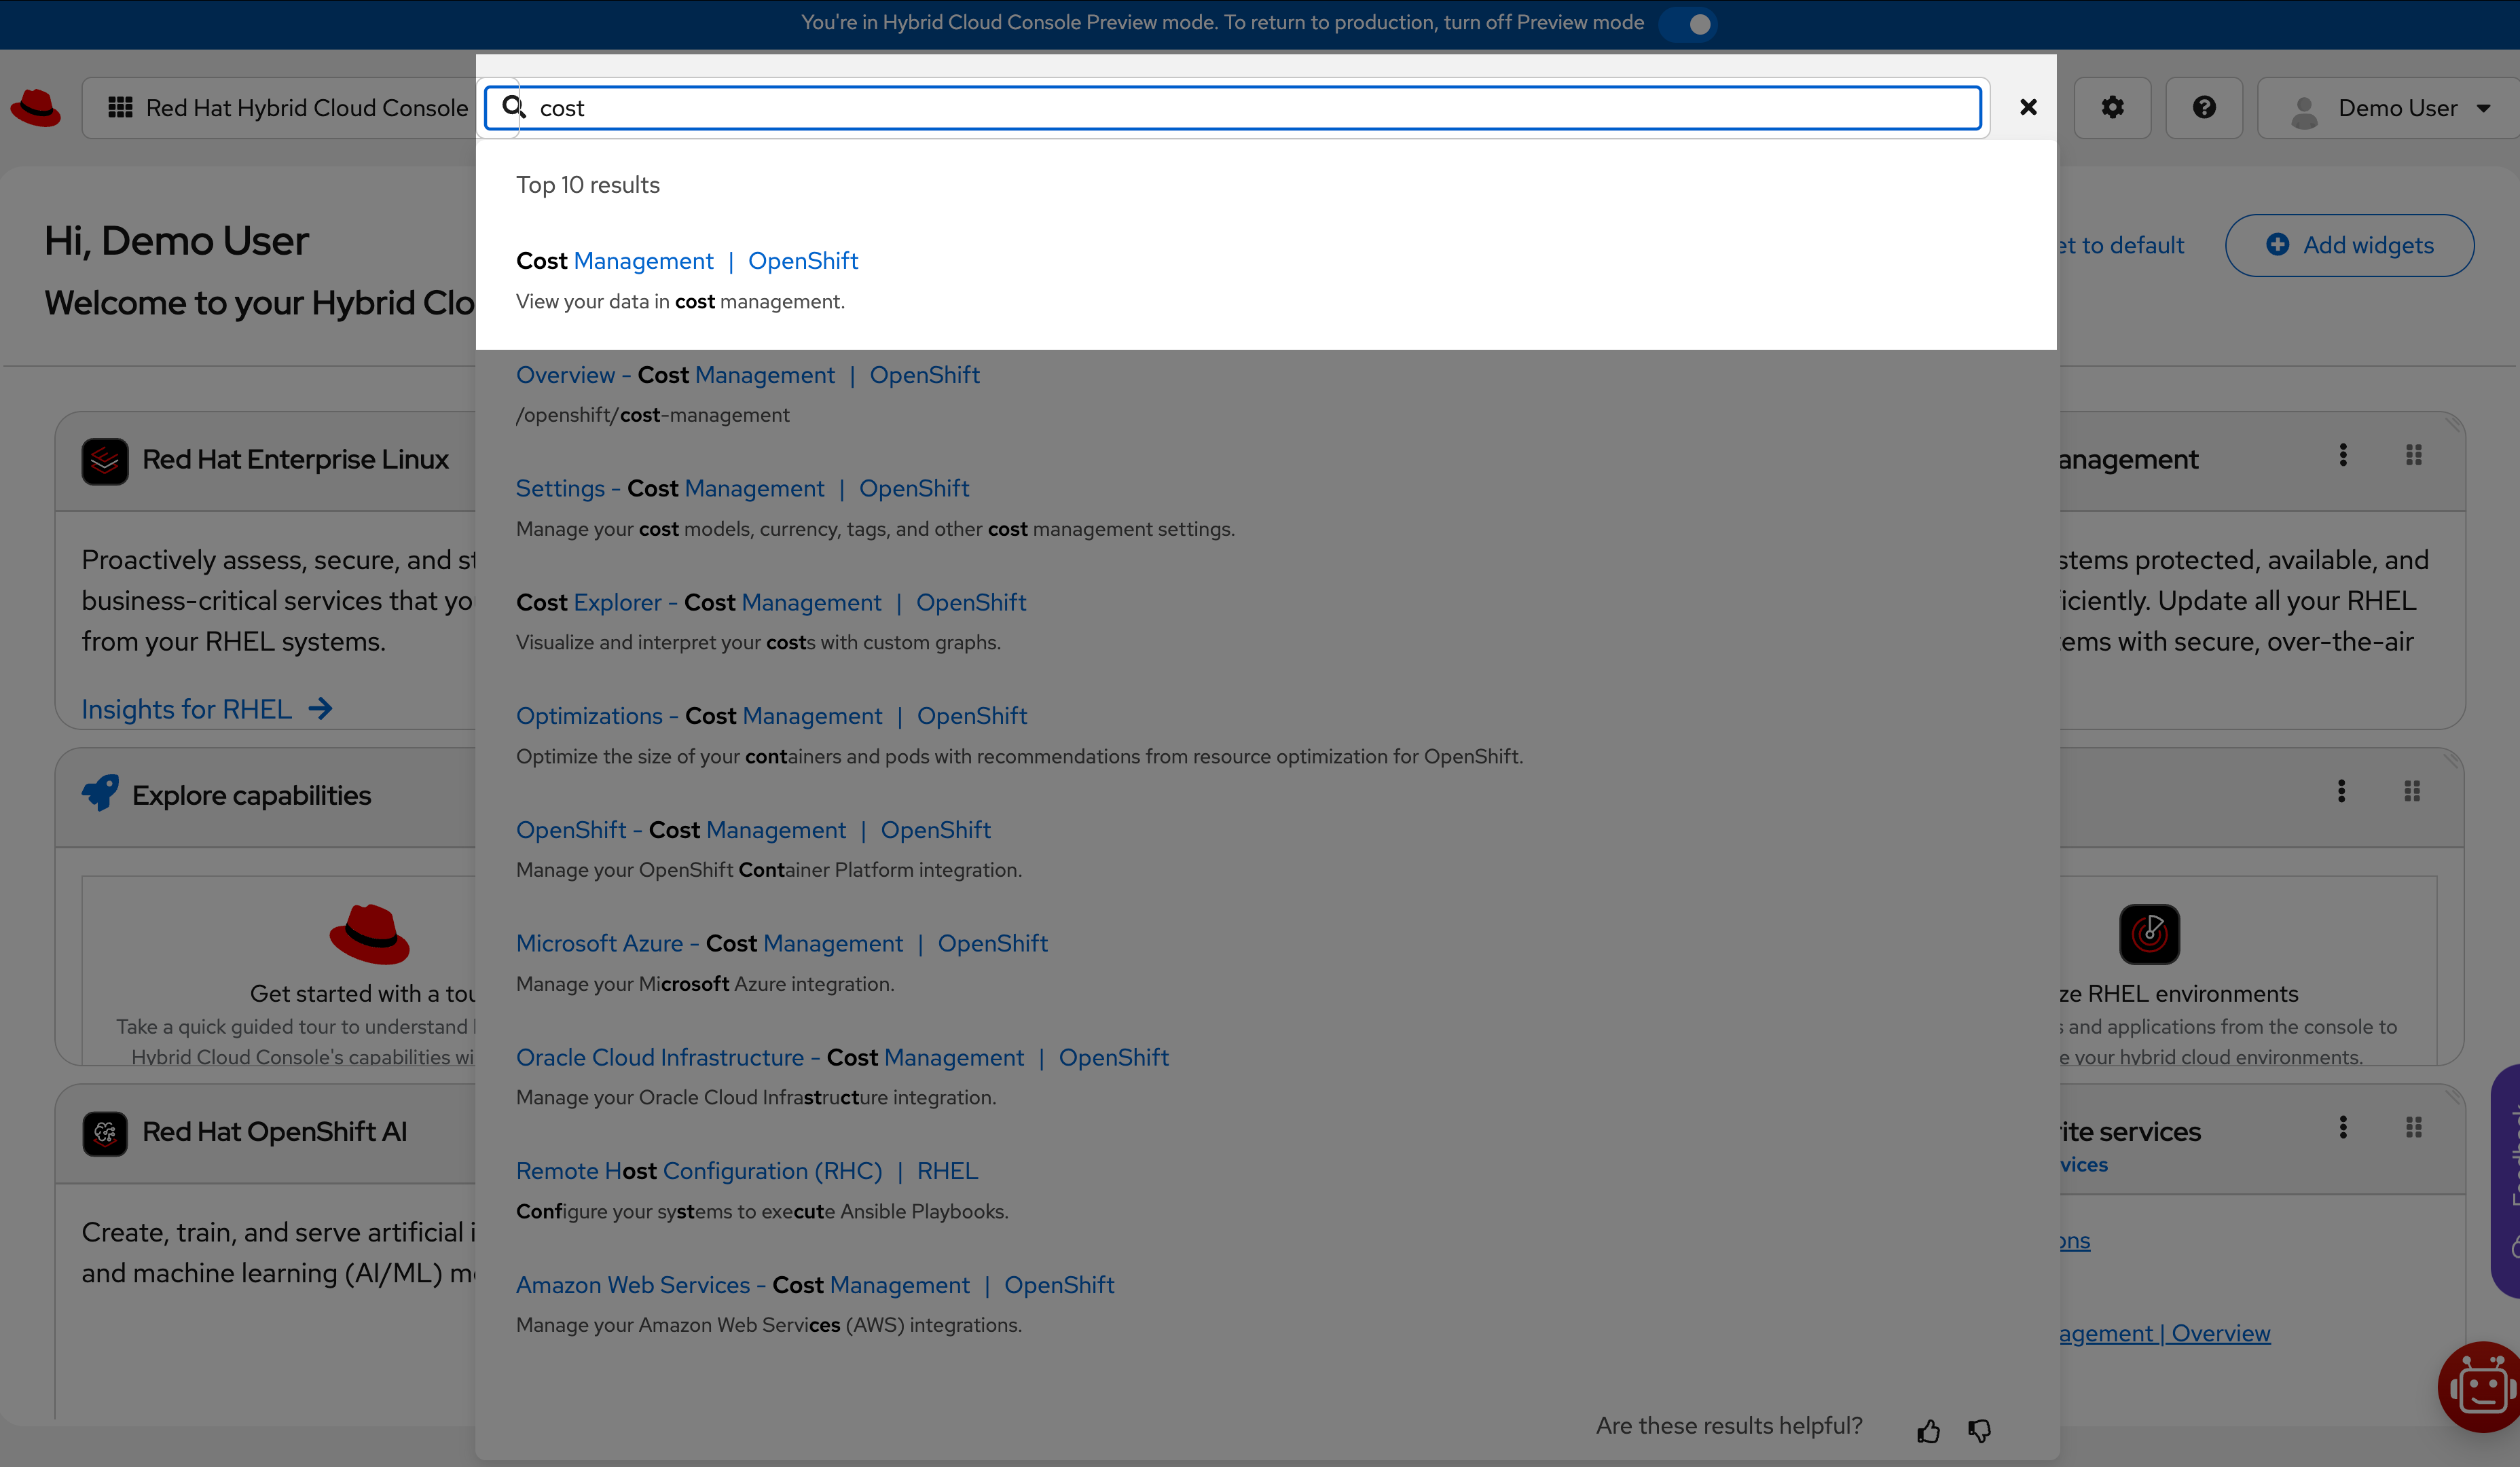This screenshot has width=2520, height=1467.
Task: Click the Red Hat OpenShift AI icon
Action: pyautogui.click(x=104, y=1133)
